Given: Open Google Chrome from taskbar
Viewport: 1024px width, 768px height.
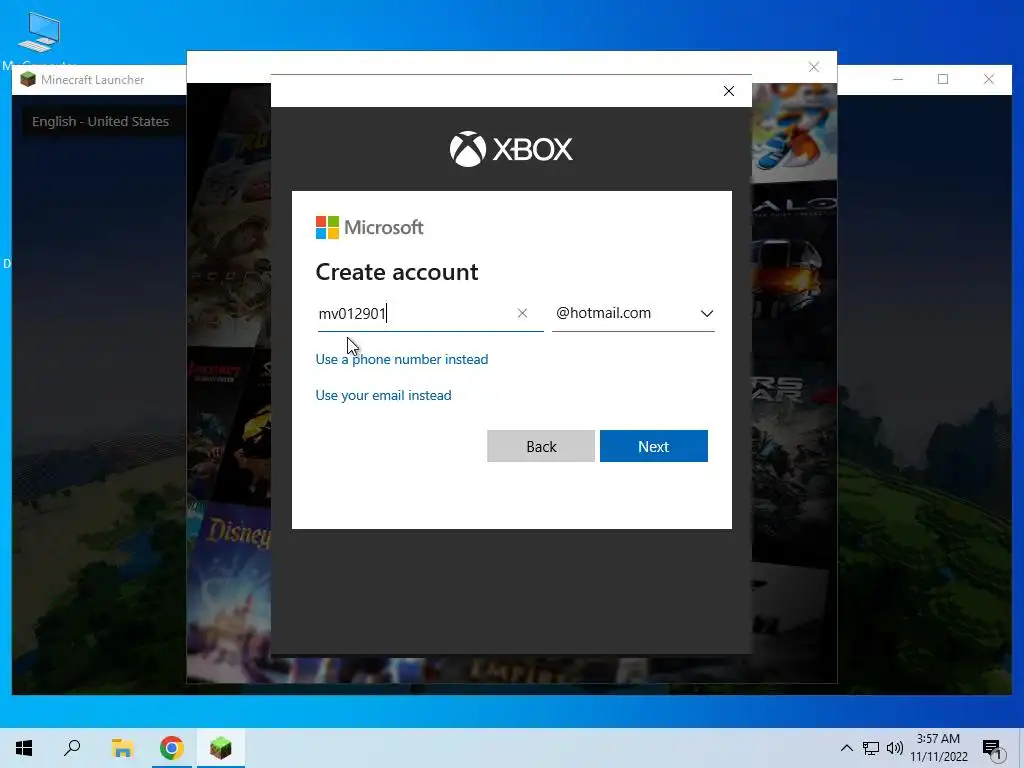Looking at the screenshot, I should (172, 748).
